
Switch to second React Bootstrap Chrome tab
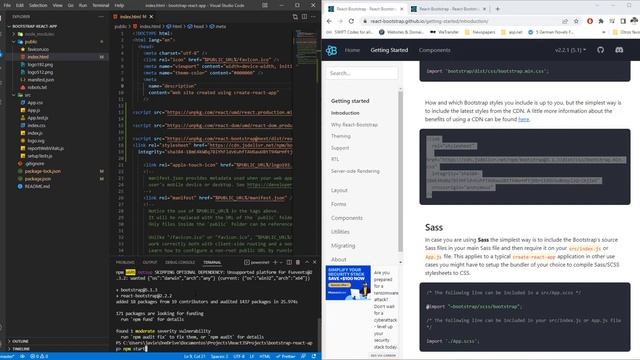448,9
